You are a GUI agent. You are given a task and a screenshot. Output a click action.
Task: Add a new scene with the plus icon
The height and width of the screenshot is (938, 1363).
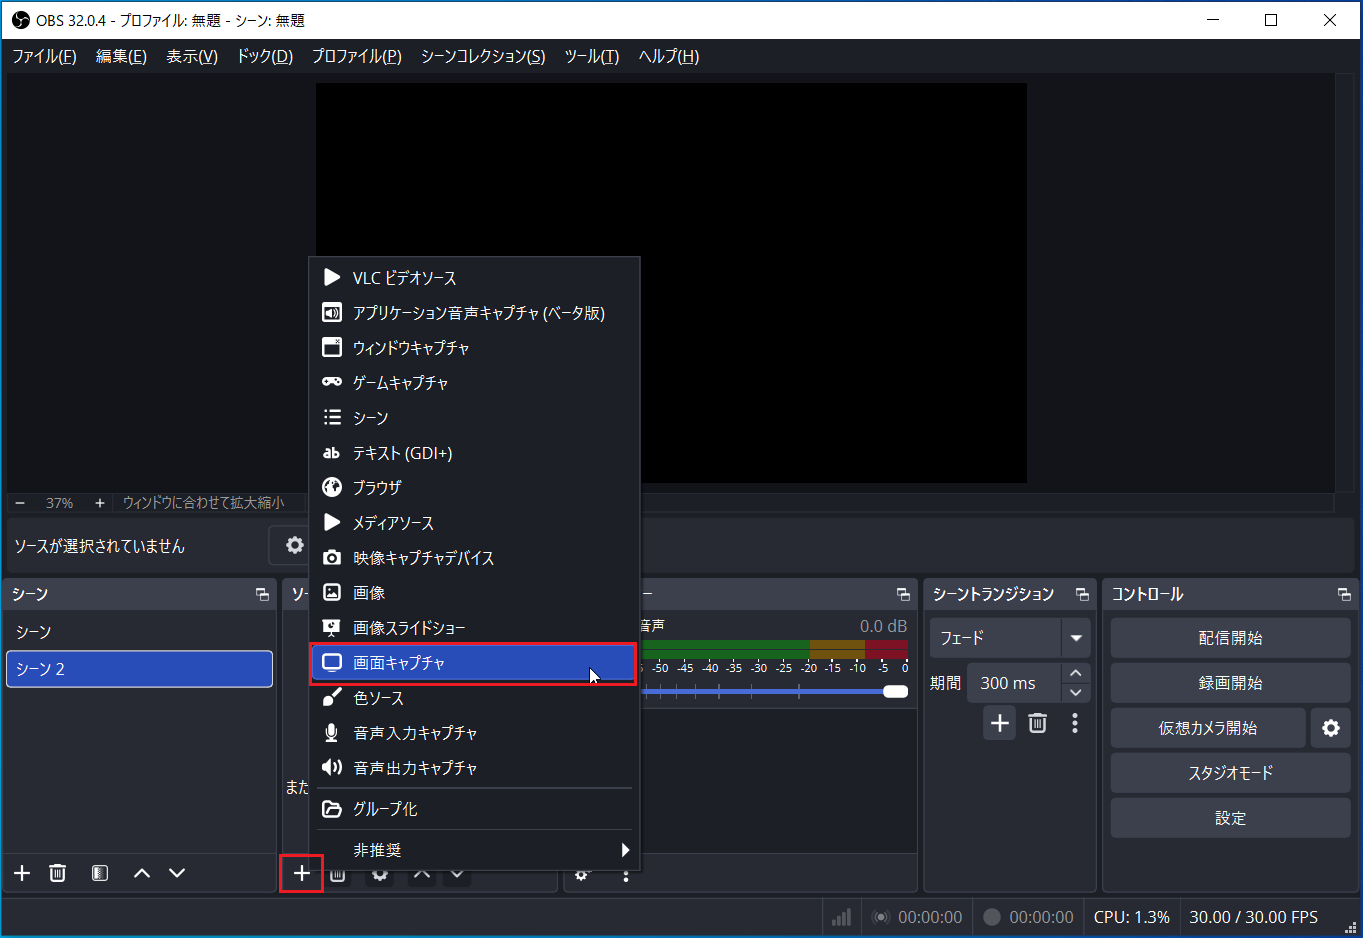(21, 873)
